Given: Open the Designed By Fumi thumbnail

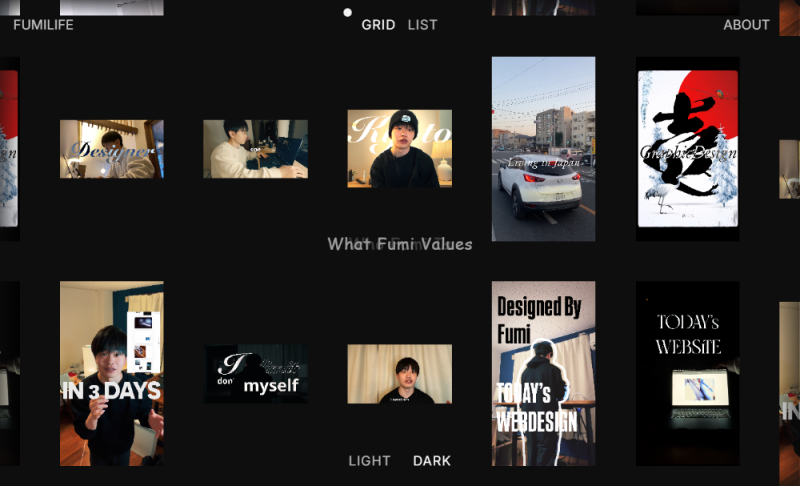Looking at the screenshot, I should [x=543, y=373].
